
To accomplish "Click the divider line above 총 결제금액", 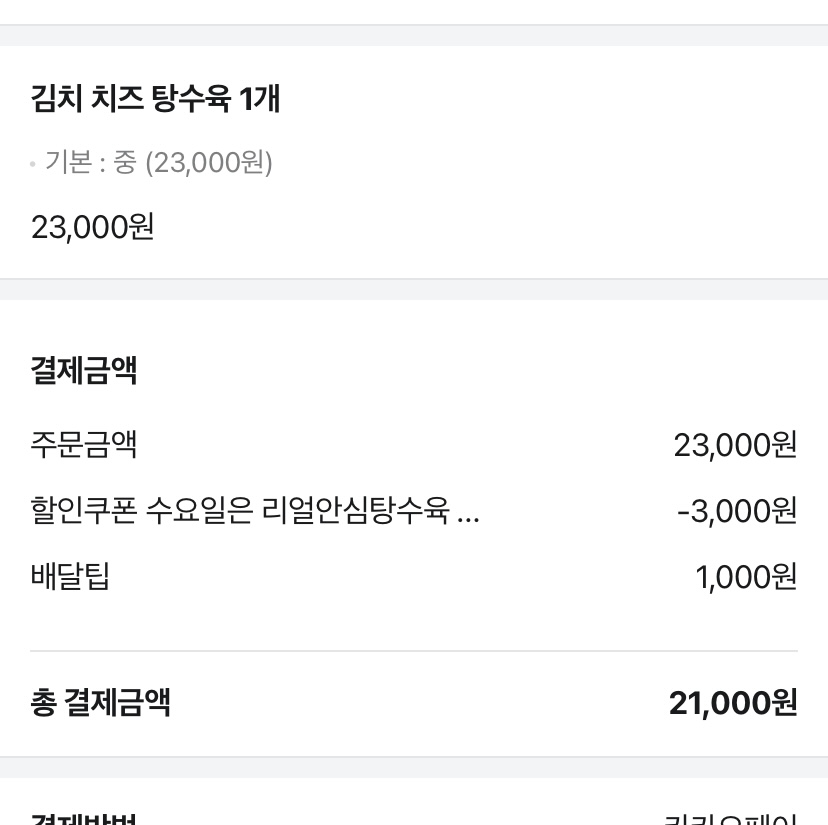I will pos(414,651).
